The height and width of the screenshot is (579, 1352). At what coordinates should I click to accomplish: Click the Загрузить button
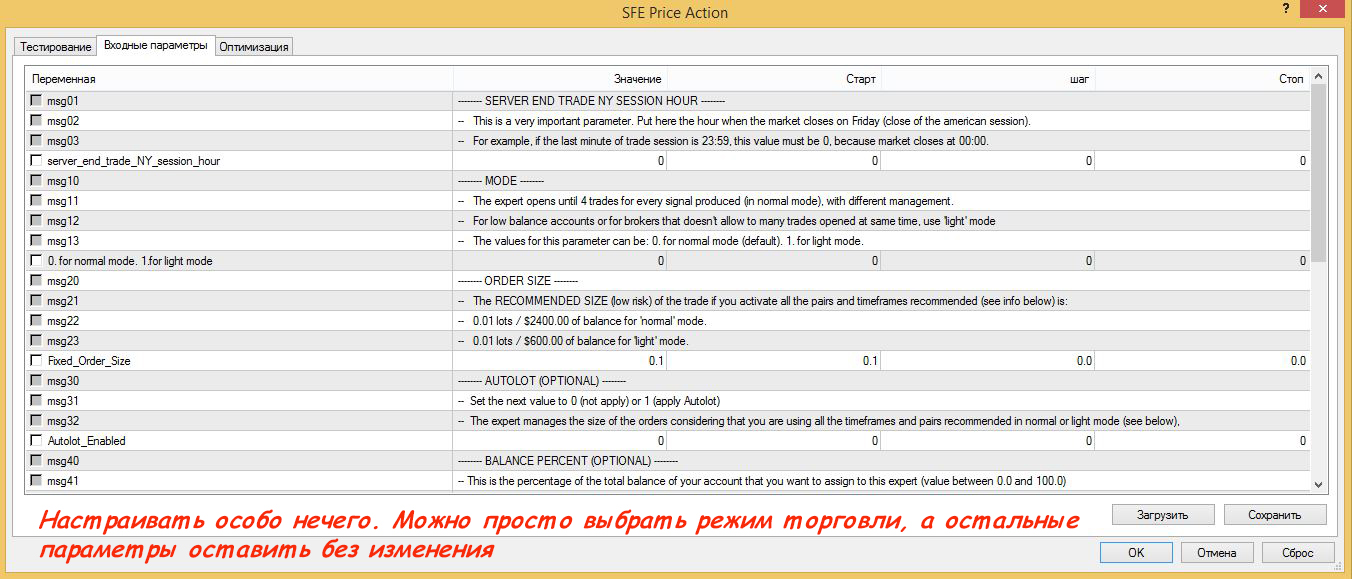(1162, 515)
